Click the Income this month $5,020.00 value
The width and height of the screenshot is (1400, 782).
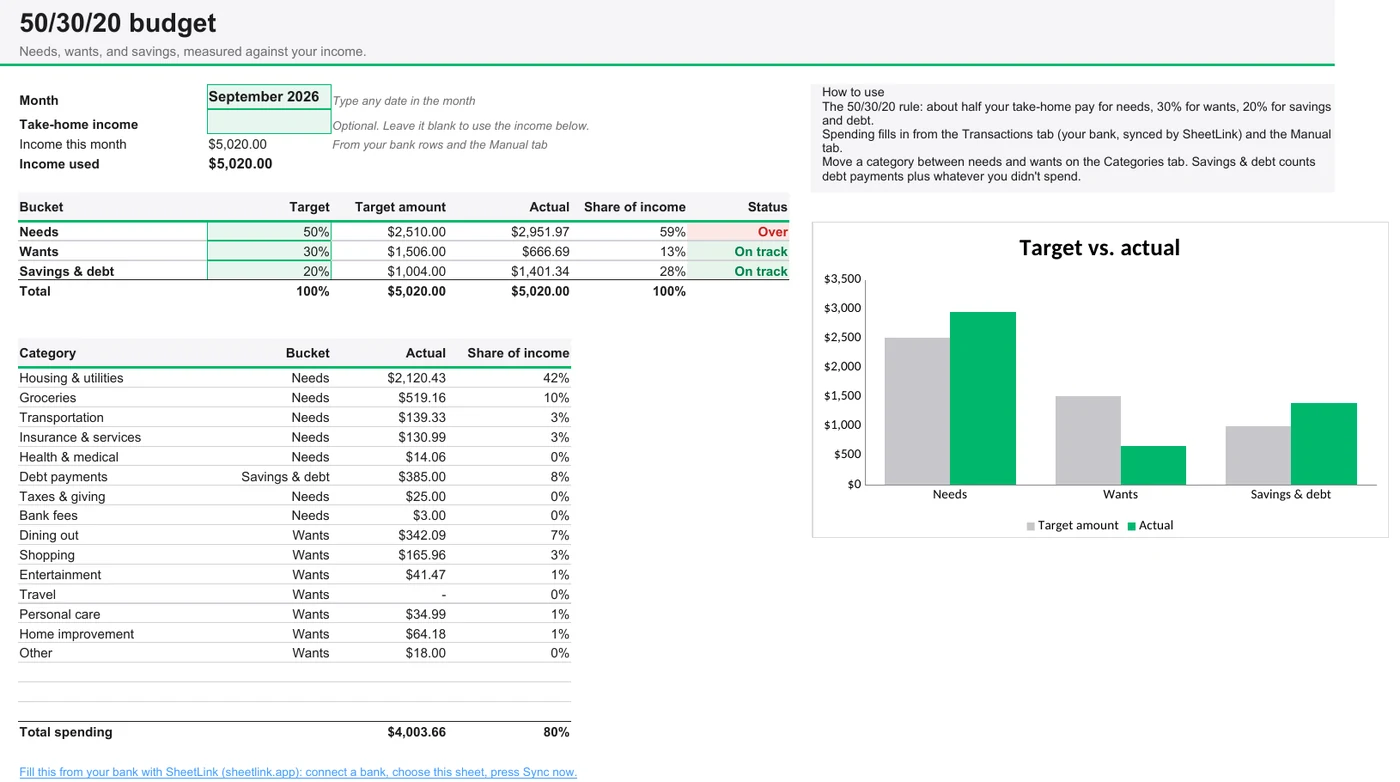click(238, 144)
